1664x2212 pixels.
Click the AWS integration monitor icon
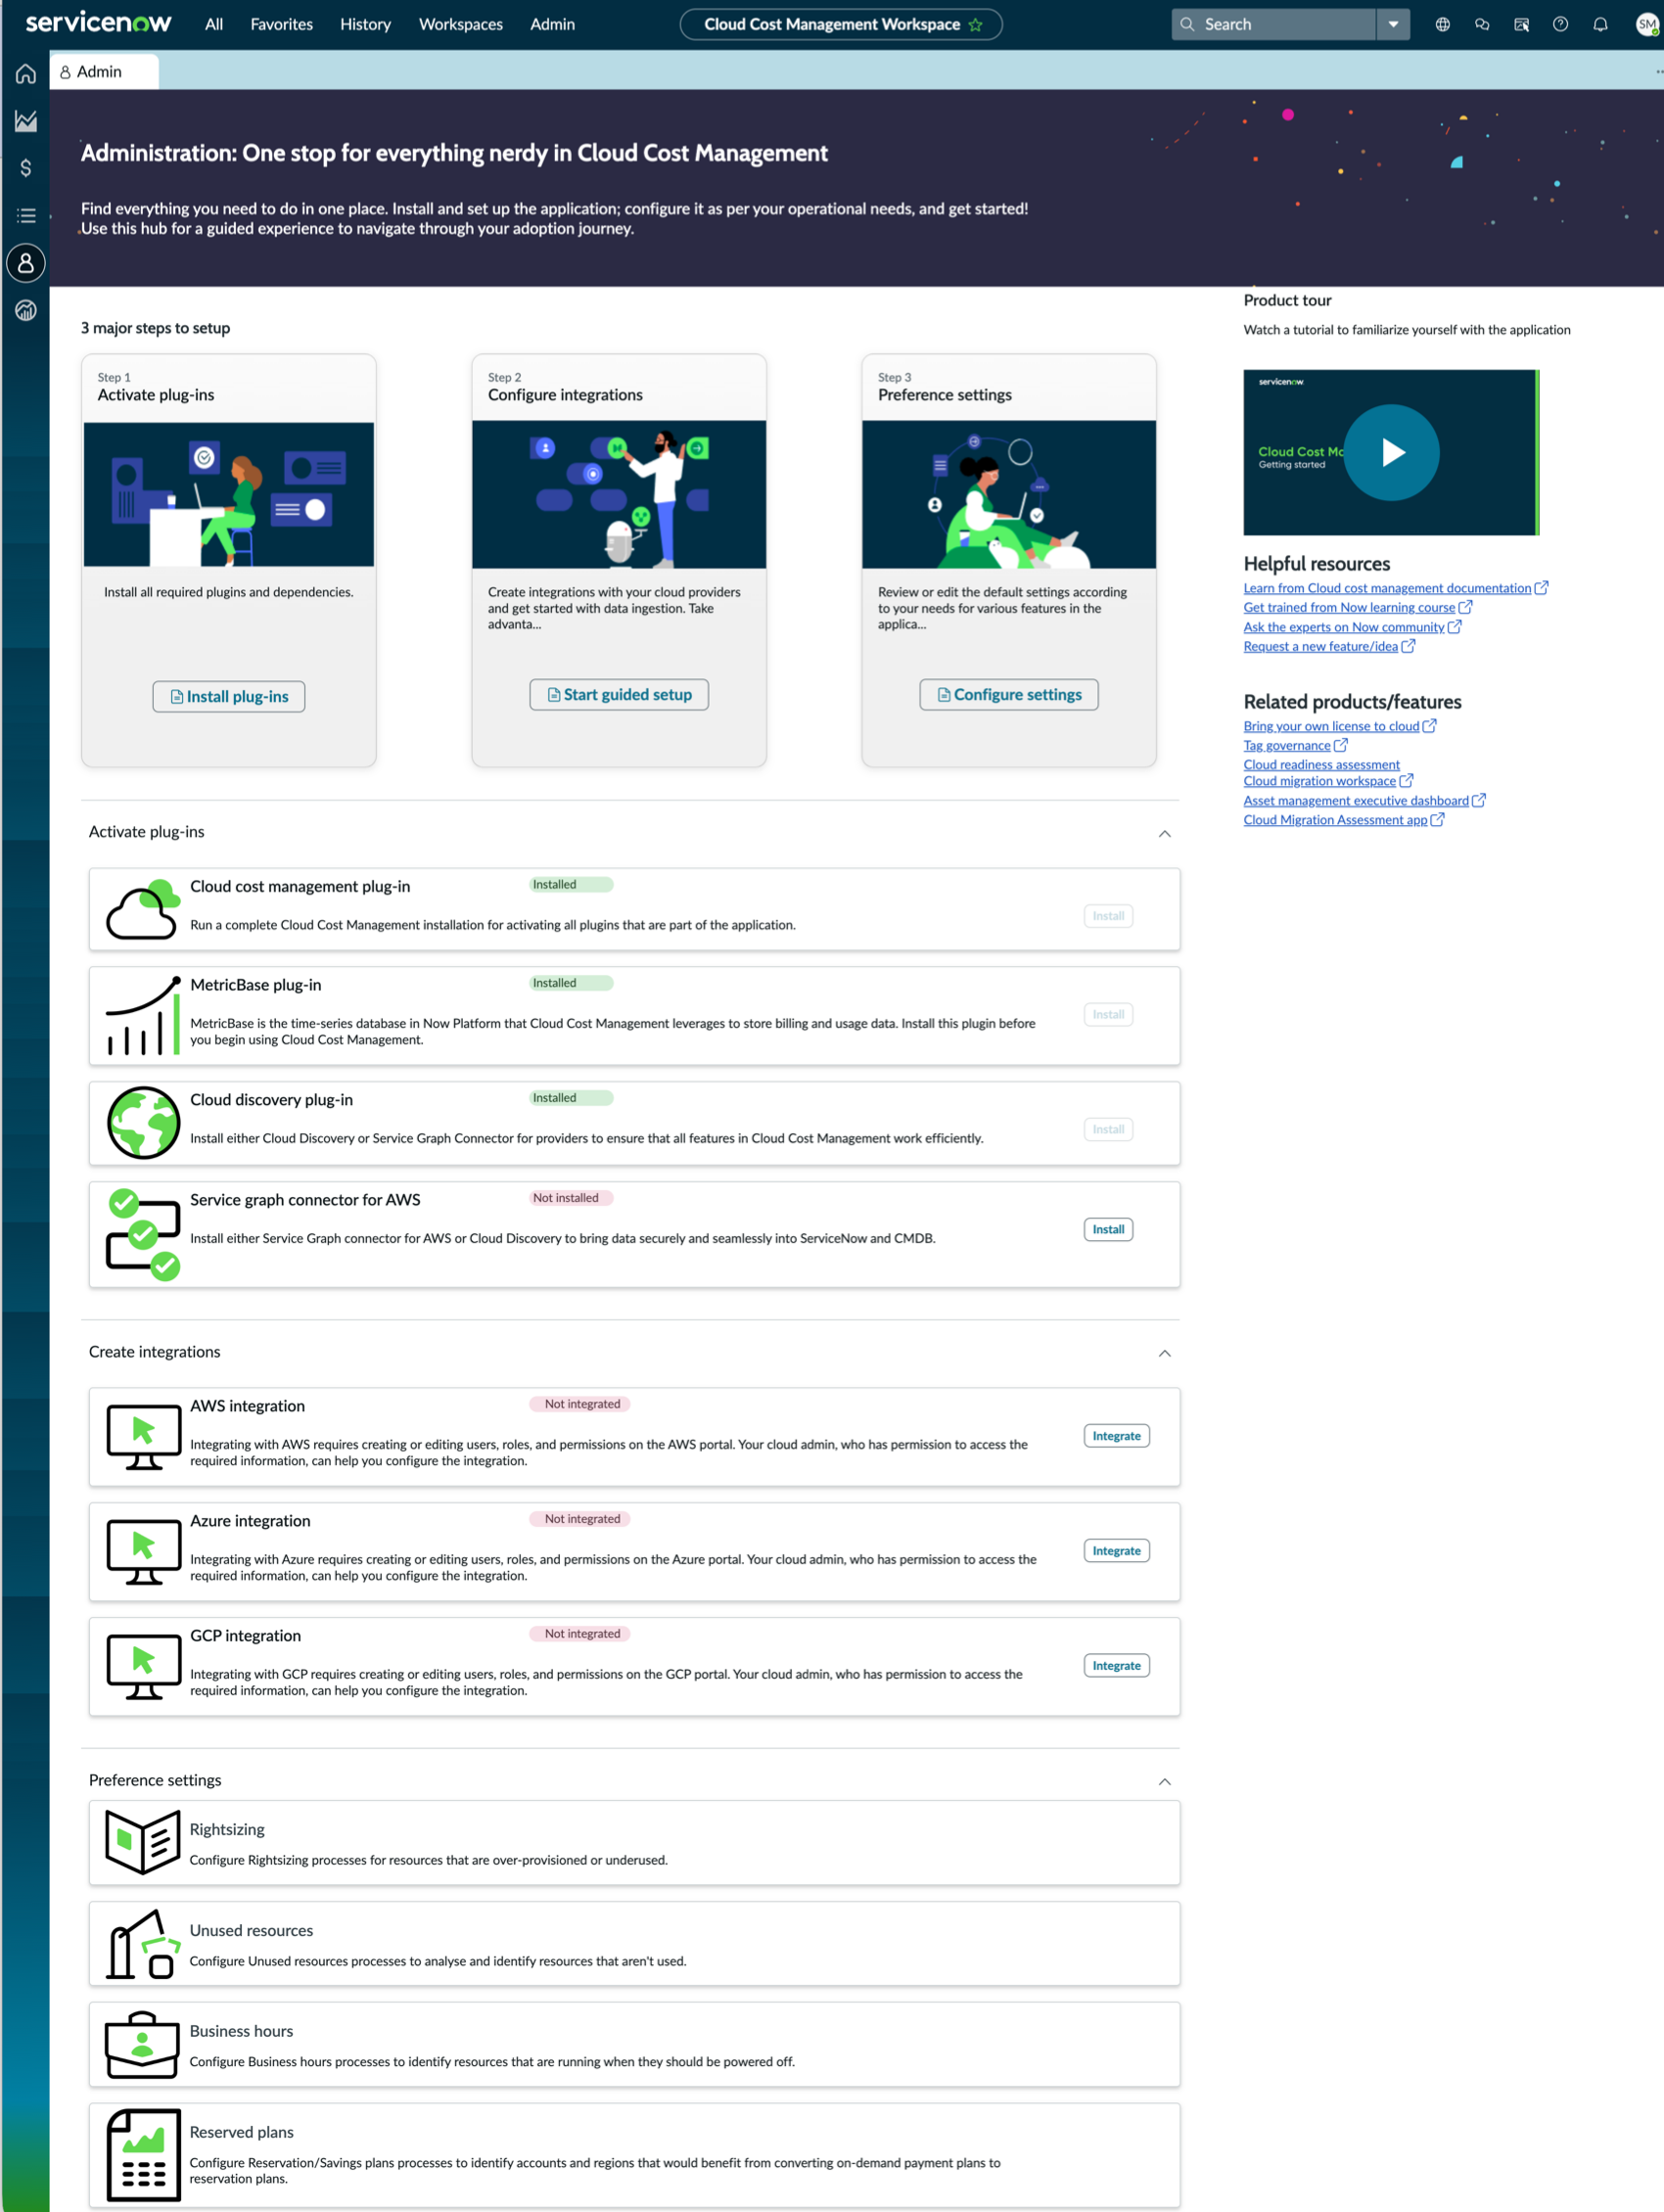click(x=143, y=1437)
